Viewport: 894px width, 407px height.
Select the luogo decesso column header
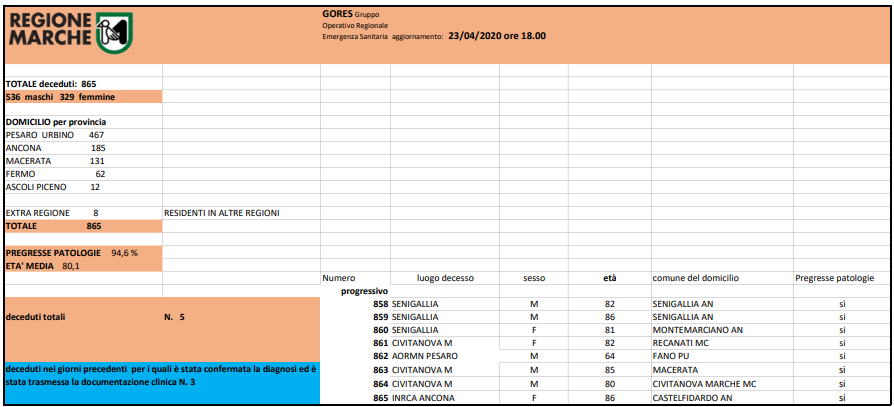pos(445,278)
